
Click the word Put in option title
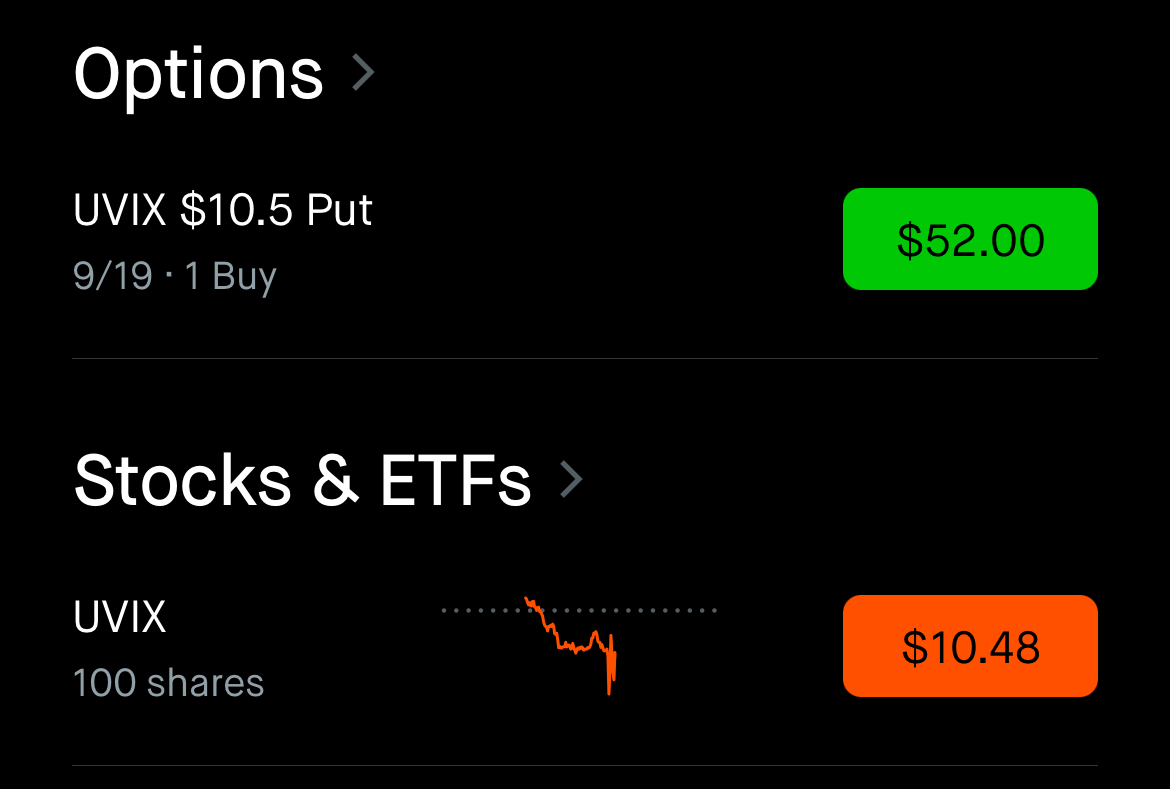[340, 210]
